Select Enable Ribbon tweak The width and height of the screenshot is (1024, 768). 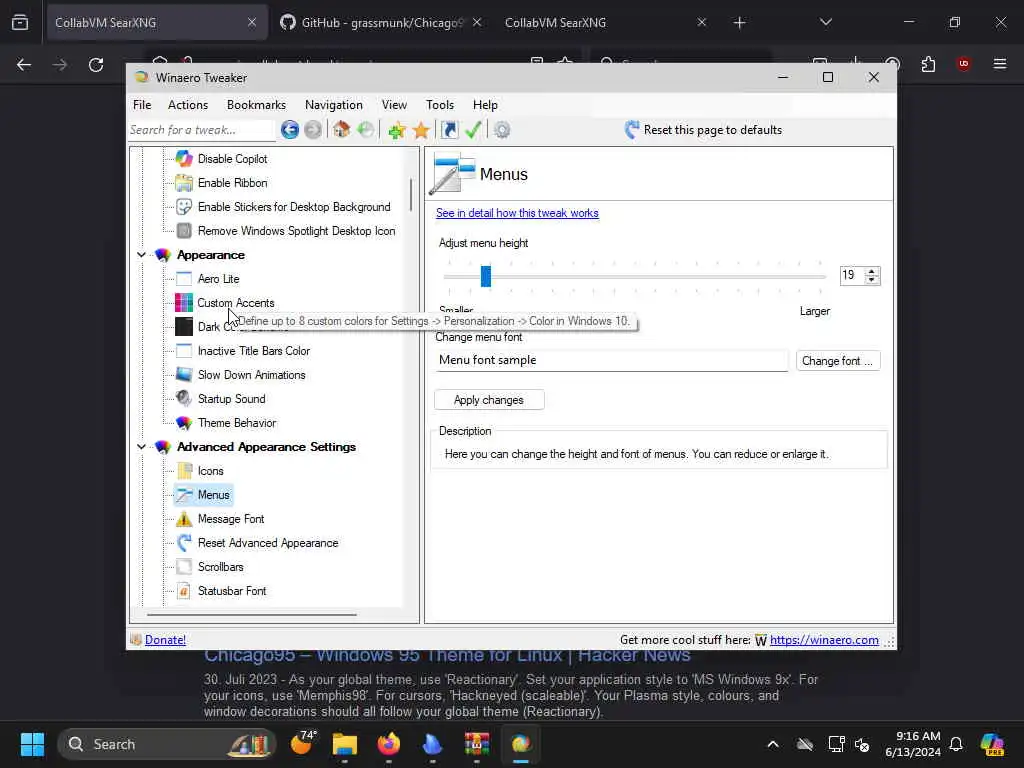tap(232, 183)
